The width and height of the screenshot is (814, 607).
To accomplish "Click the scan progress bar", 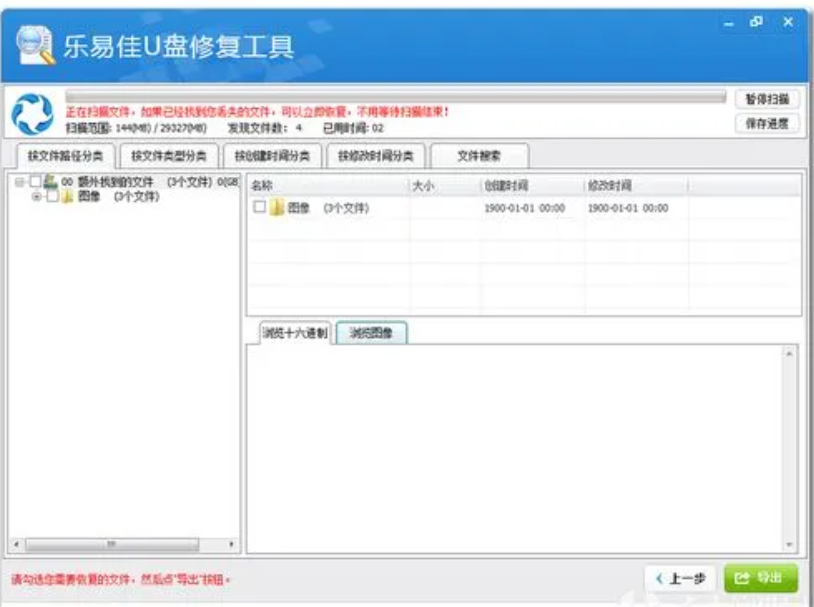I will [396, 97].
